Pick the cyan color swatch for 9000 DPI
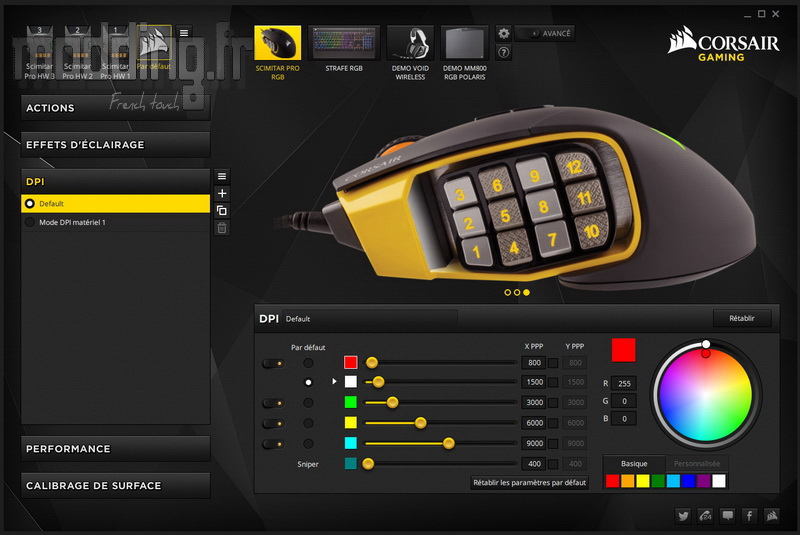Screen dimensions: 800x535 [x=351, y=443]
